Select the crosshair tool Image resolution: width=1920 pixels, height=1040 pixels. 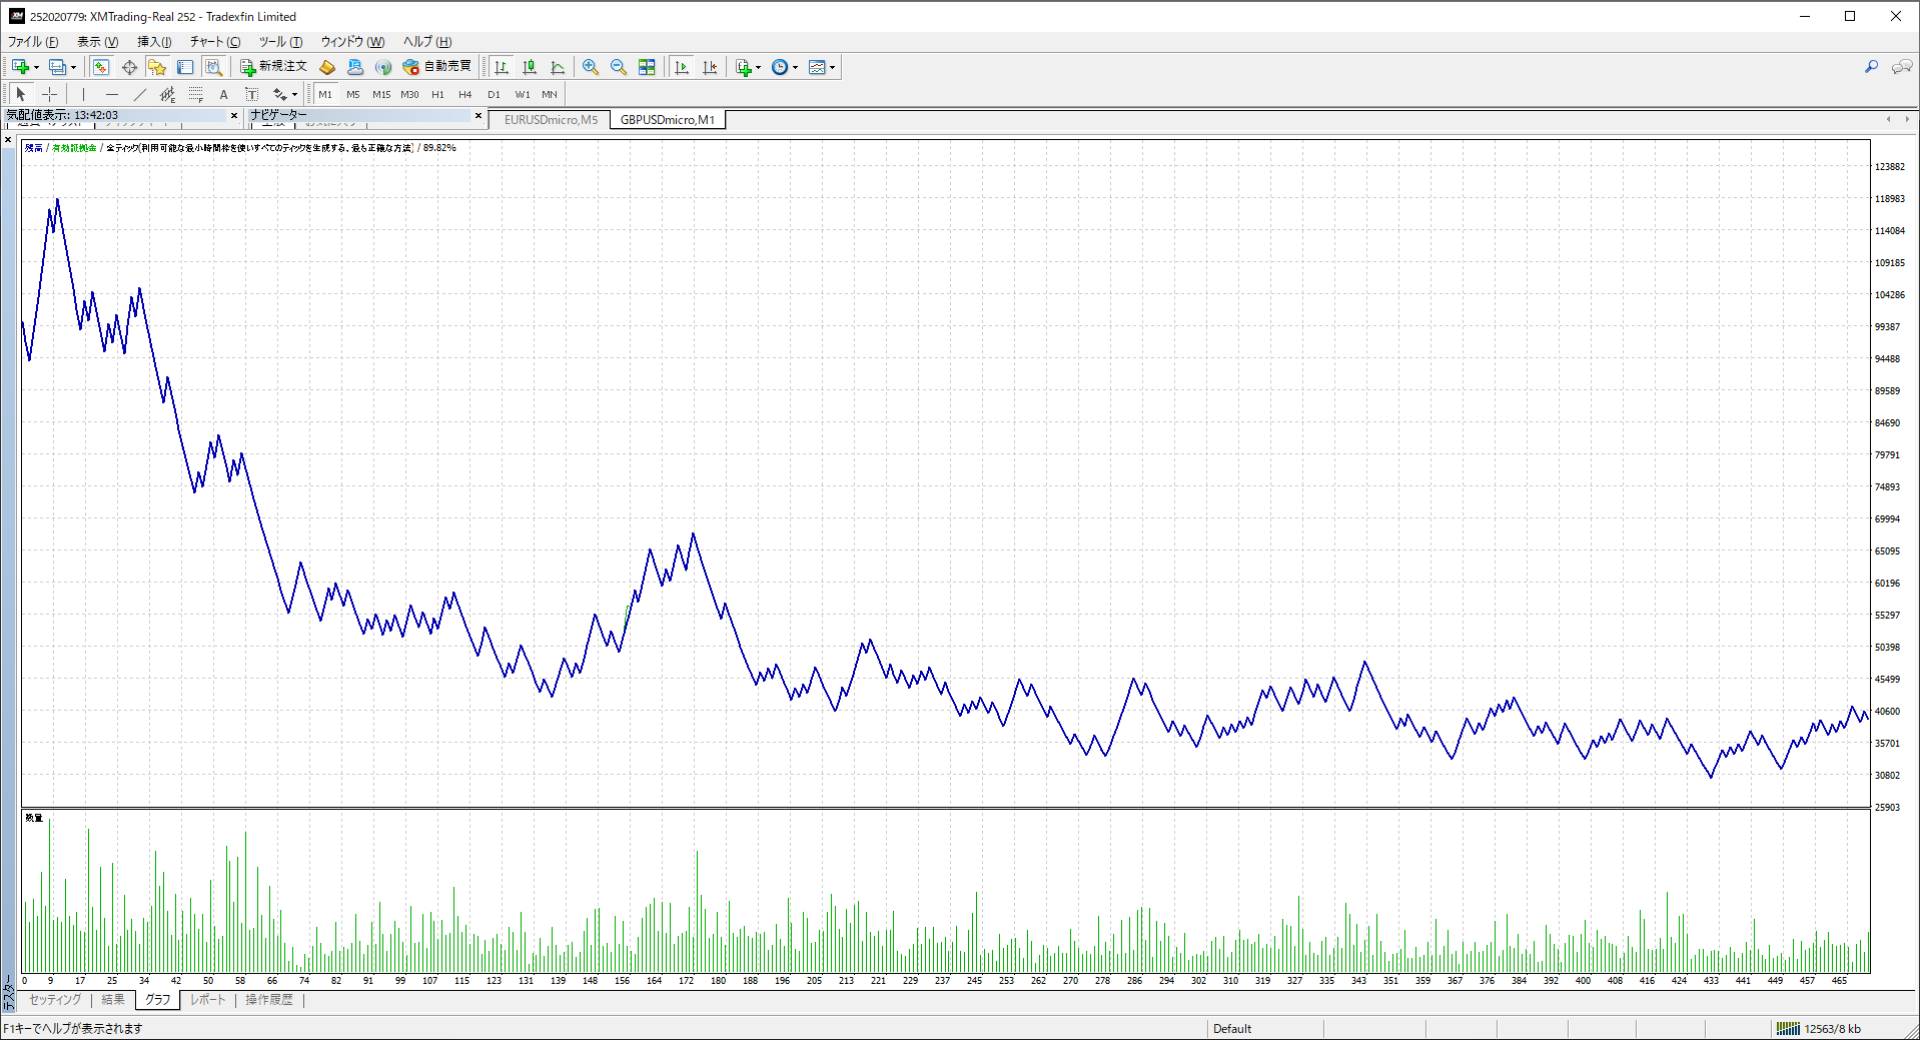49,94
